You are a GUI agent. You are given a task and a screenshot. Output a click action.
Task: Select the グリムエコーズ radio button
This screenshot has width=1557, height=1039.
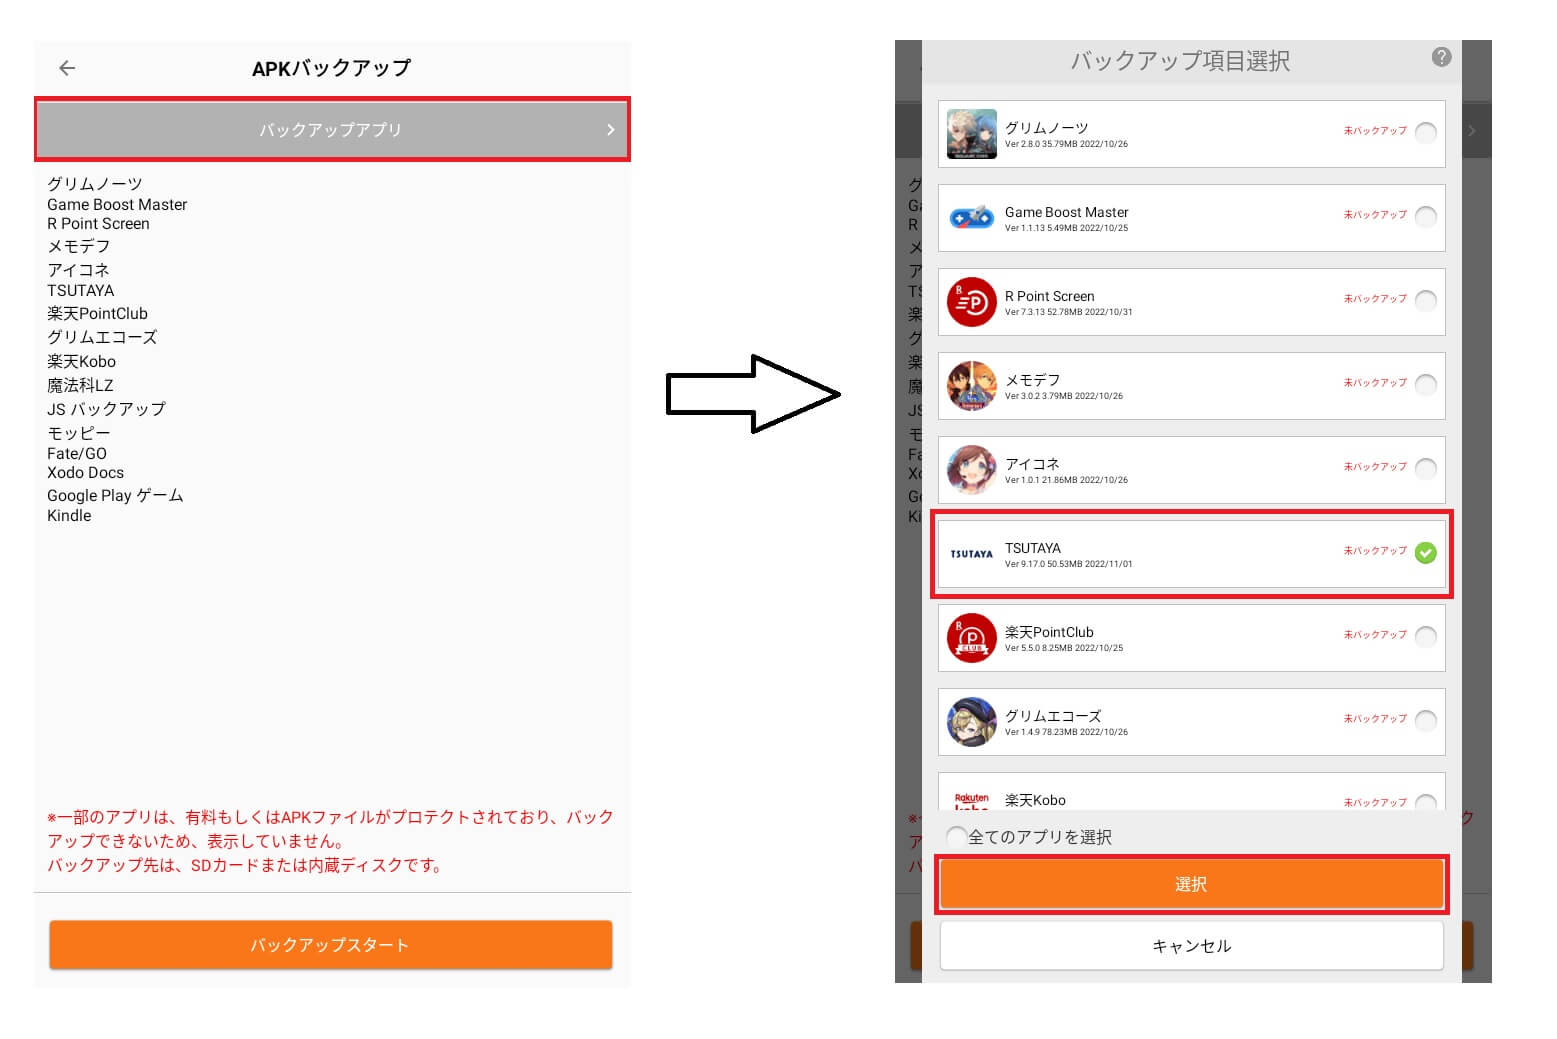point(1426,720)
